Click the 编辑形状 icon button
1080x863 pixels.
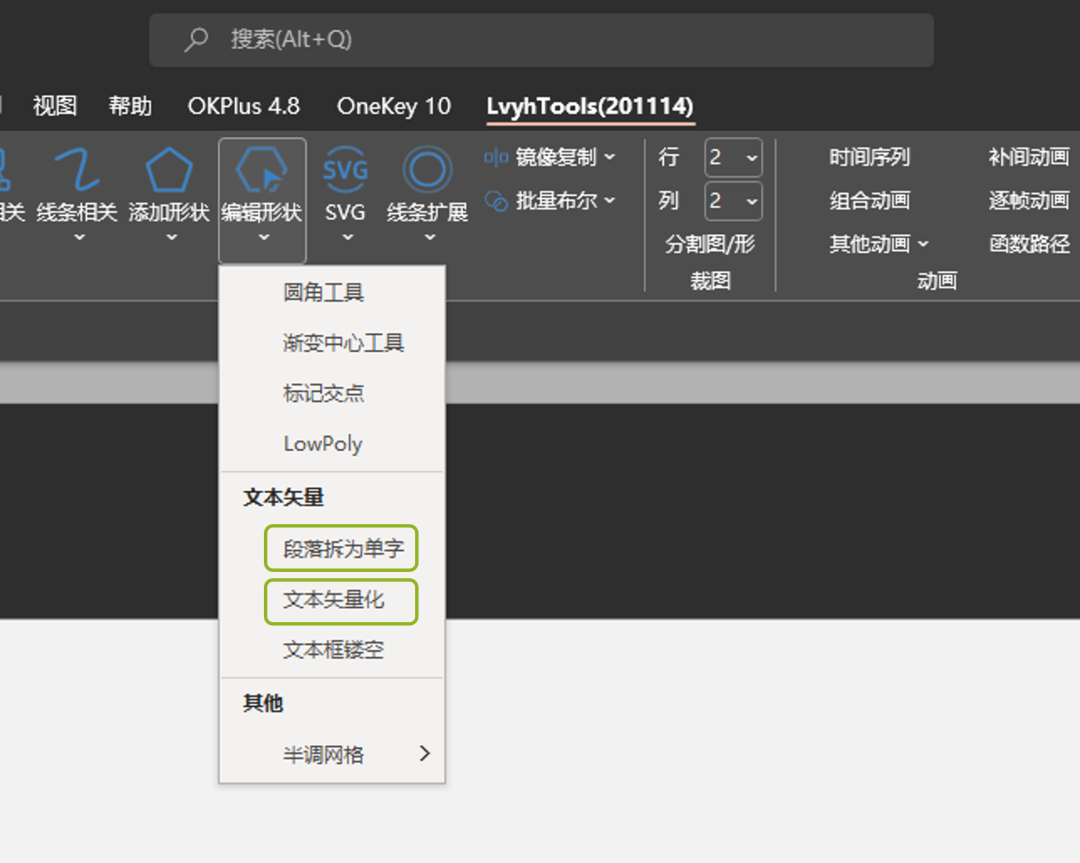click(262, 169)
